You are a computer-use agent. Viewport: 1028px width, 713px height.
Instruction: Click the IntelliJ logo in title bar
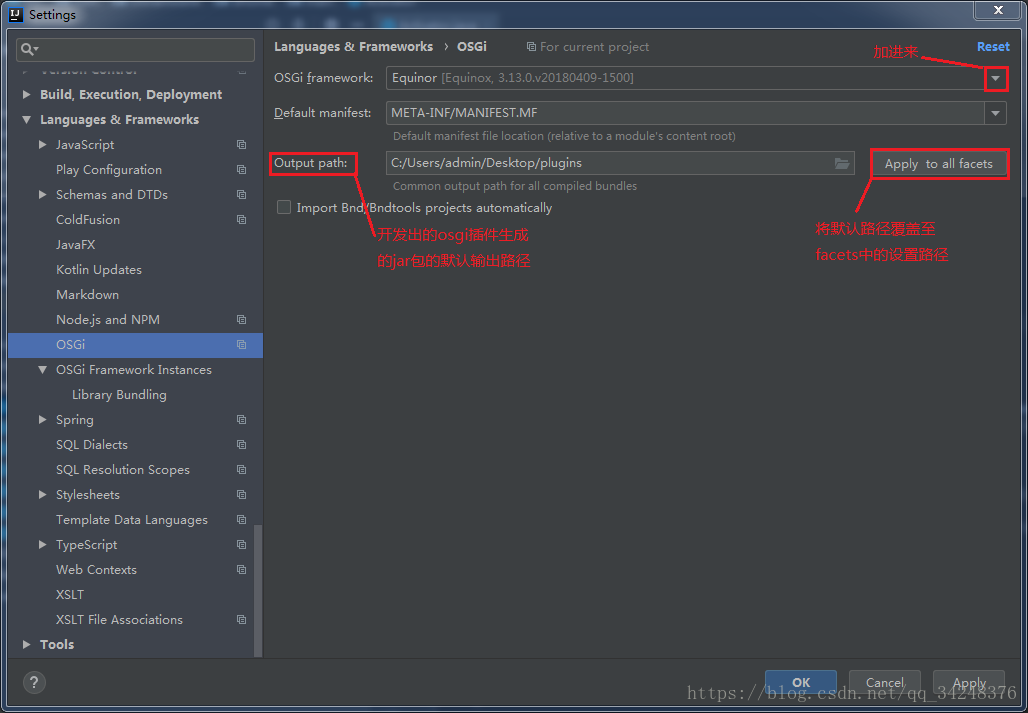tap(15, 14)
